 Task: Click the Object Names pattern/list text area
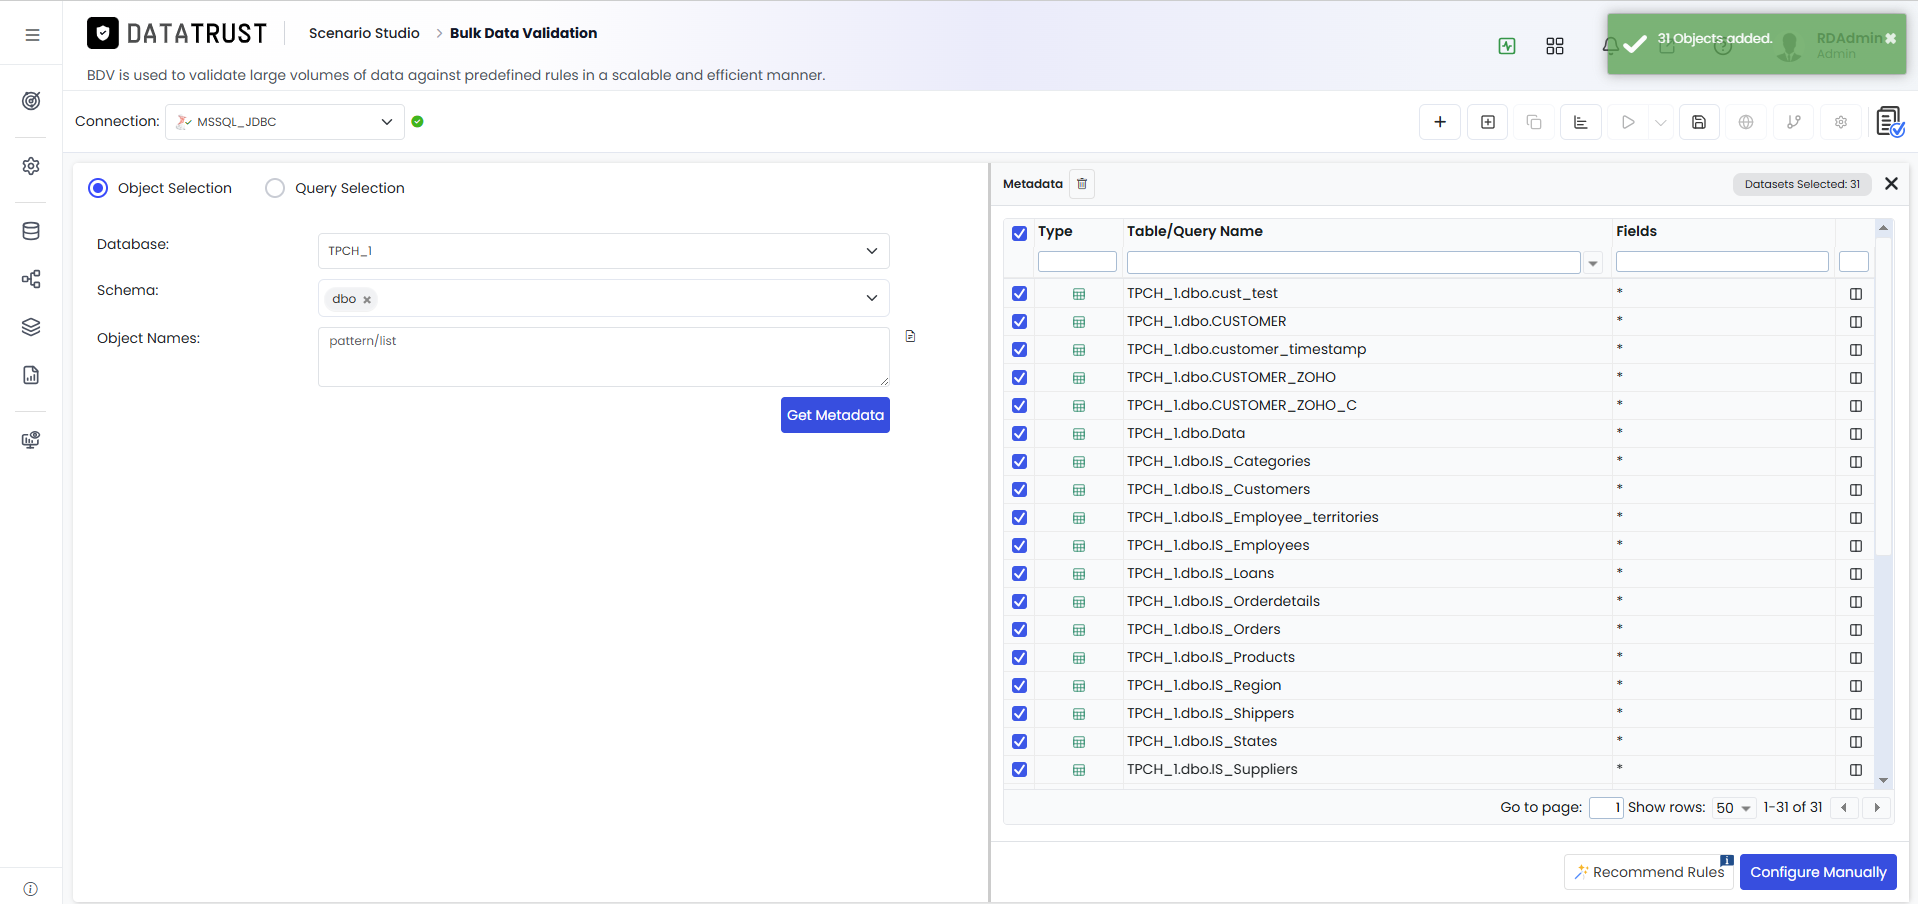coord(604,357)
